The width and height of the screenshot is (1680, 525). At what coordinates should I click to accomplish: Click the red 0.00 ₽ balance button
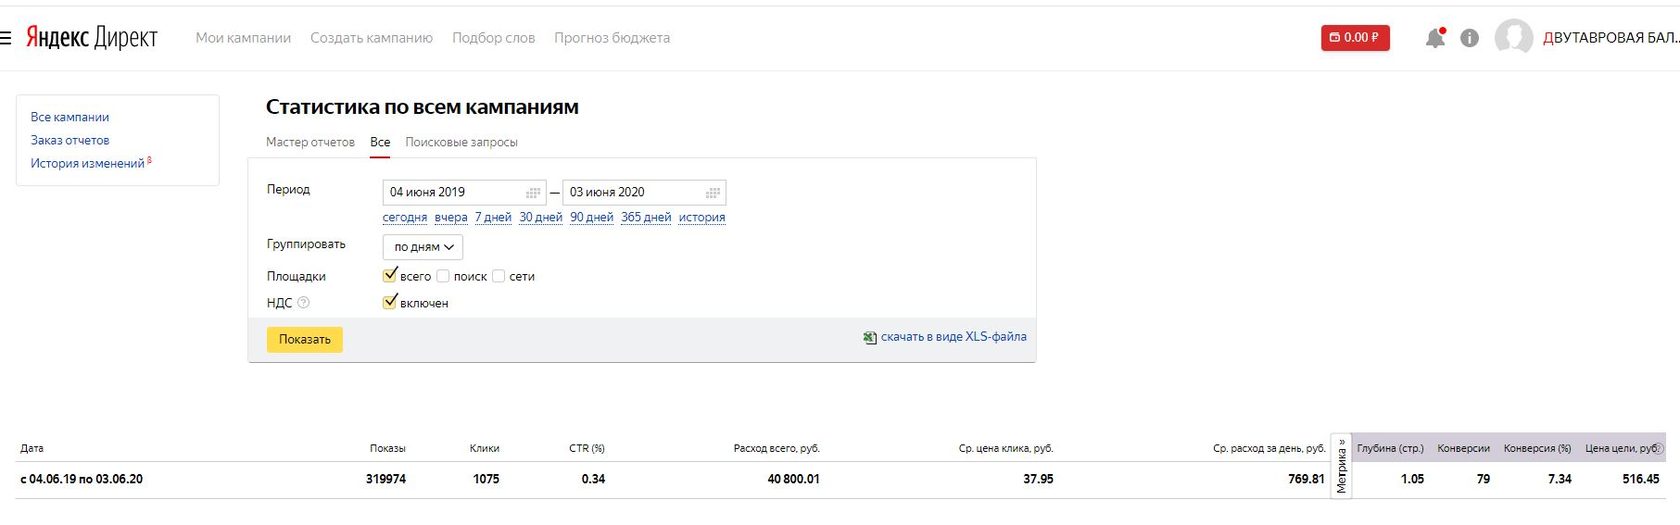click(x=1354, y=38)
